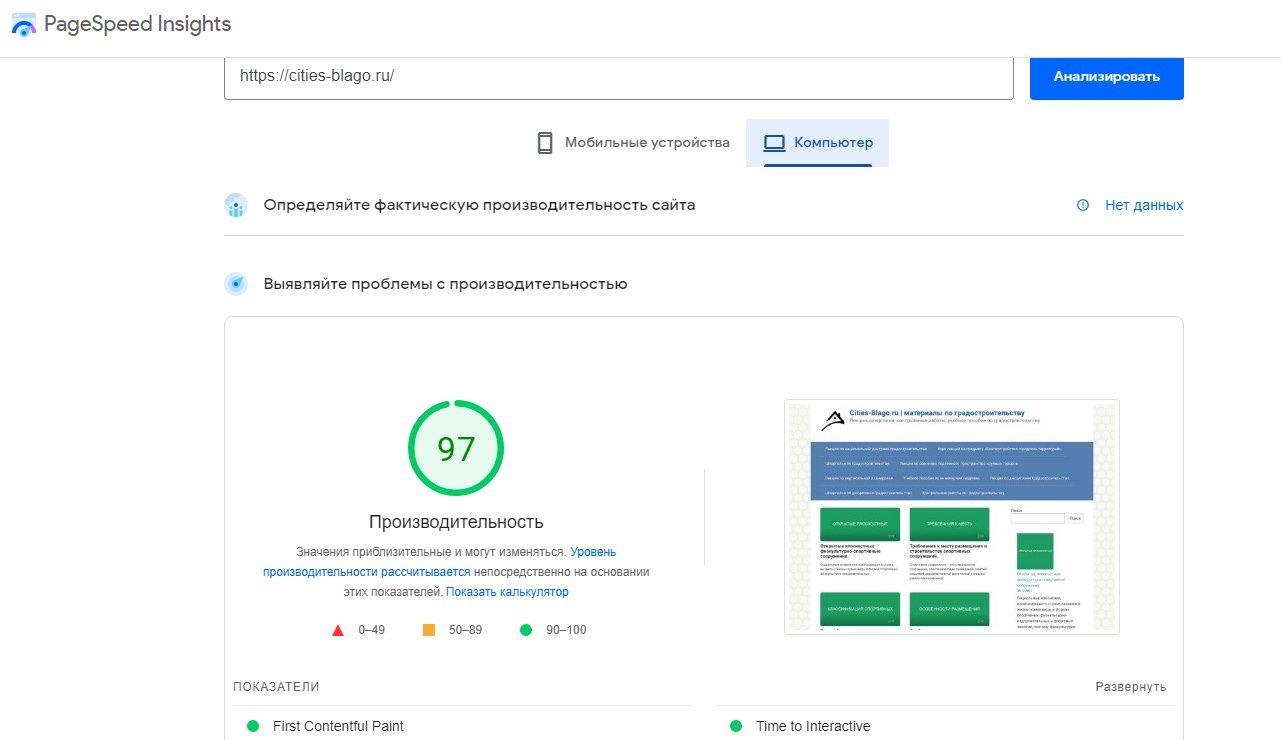Click the PageSpeed Insights logo icon
The height and width of the screenshot is (740, 1281).
coord(24,25)
